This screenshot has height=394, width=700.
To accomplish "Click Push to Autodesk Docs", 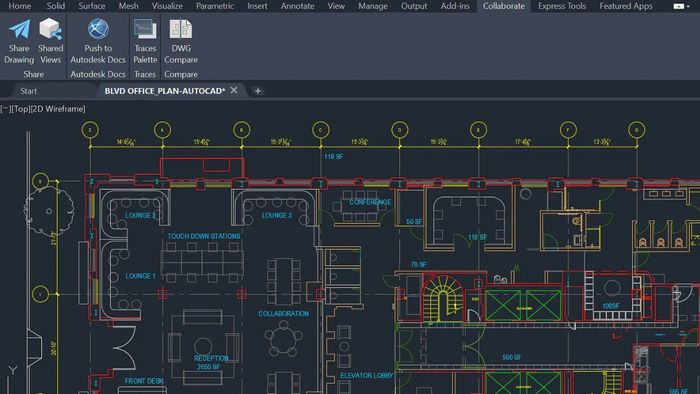I will tap(98, 41).
